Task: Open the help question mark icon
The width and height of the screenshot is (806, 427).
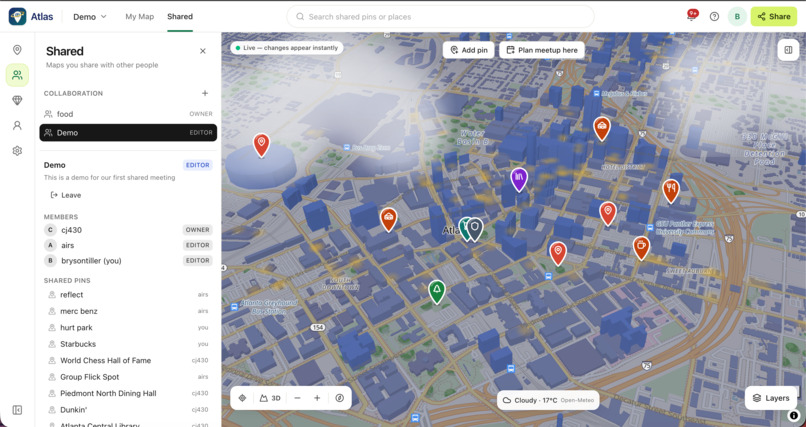Action: [x=714, y=16]
